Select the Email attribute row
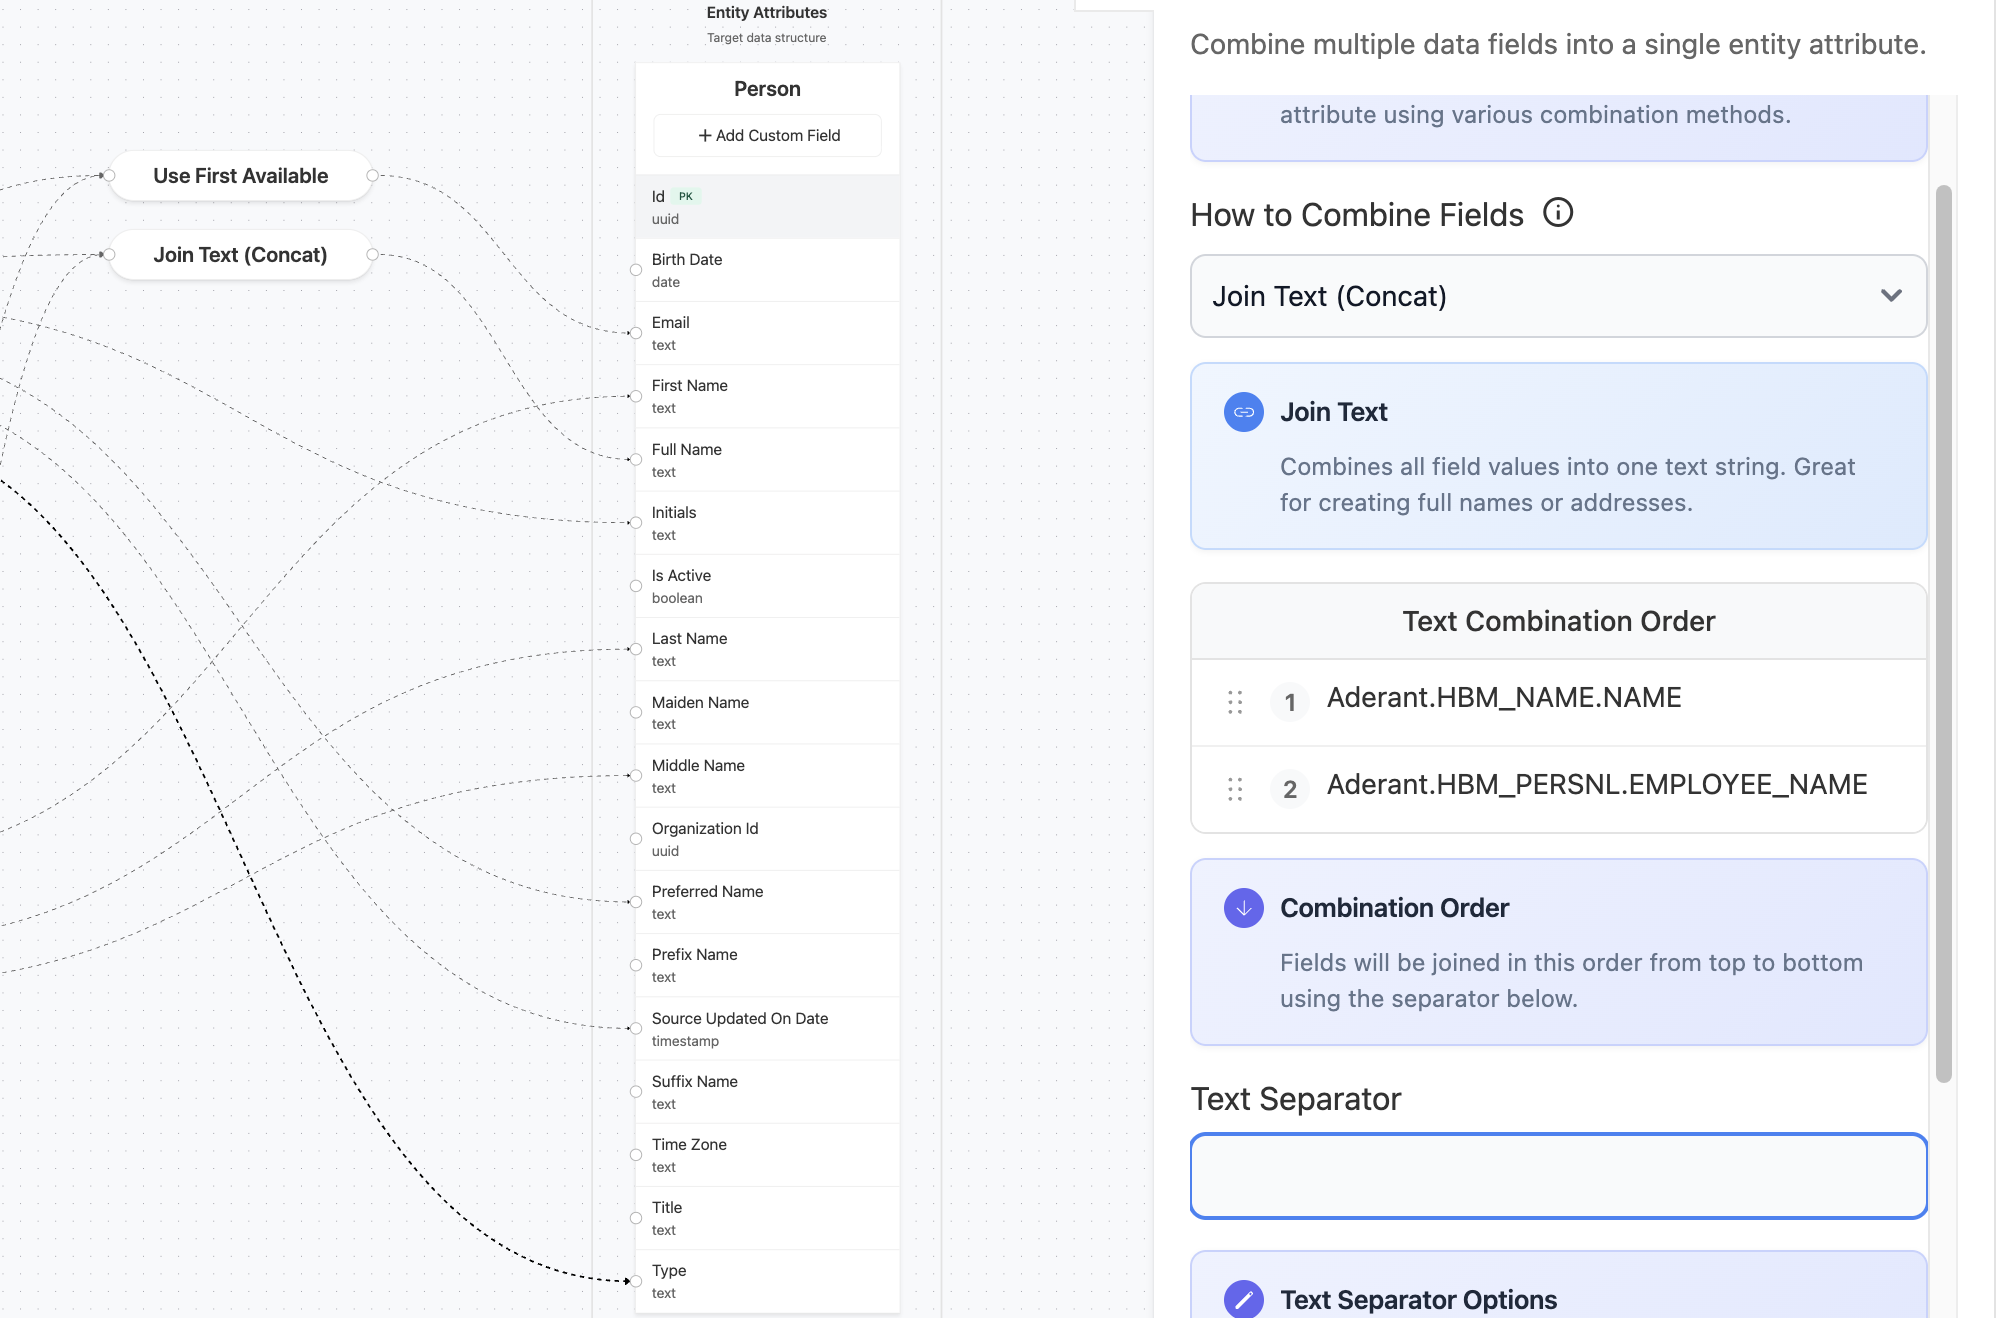Screen dimensions: 2004x1318 [x=767, y=333]
